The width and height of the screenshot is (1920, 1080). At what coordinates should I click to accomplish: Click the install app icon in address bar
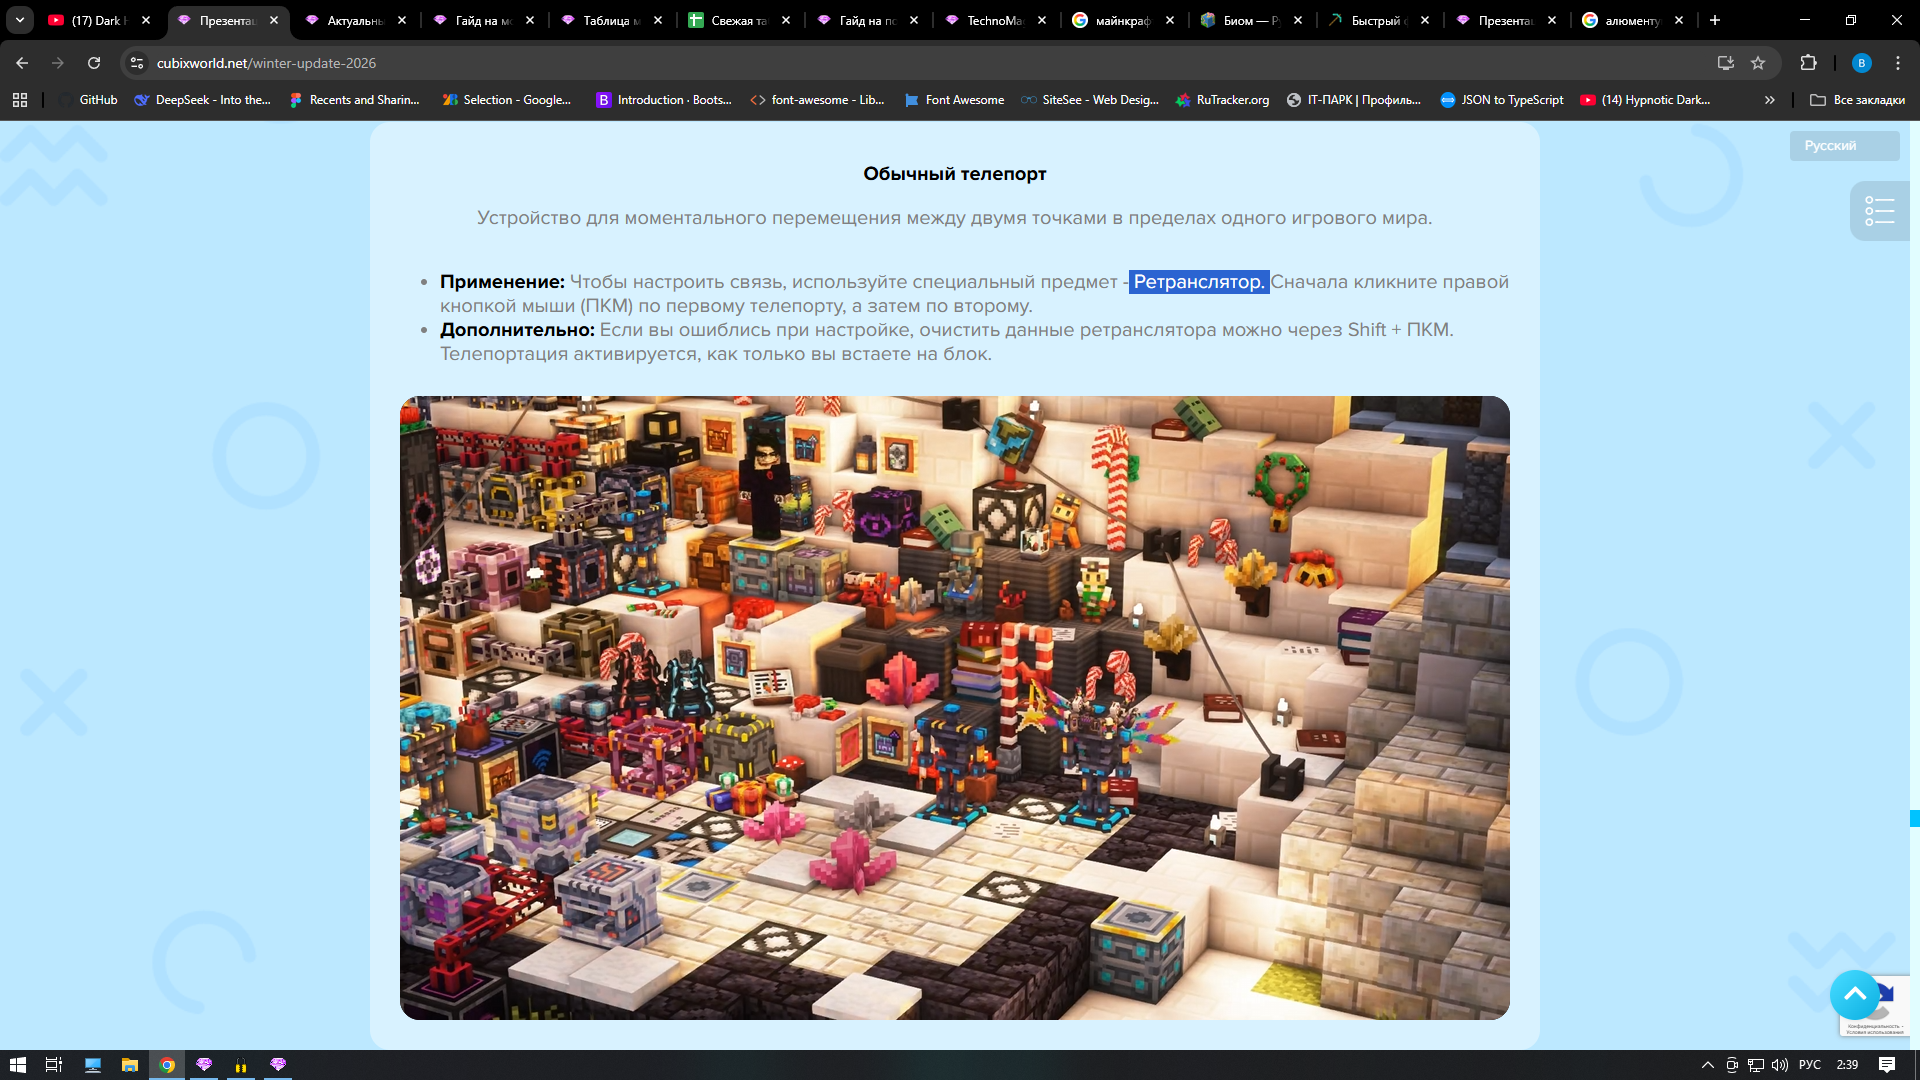pyautogui.click(x=1725, y=63)
